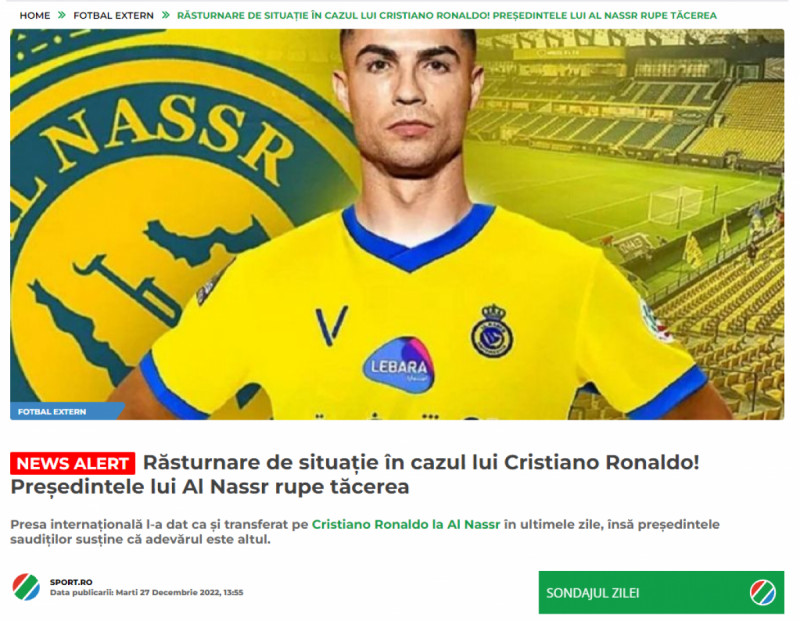The image size is (800, 621).
Task: Click the V brand logo on jersey
Action: coord(331,325)
